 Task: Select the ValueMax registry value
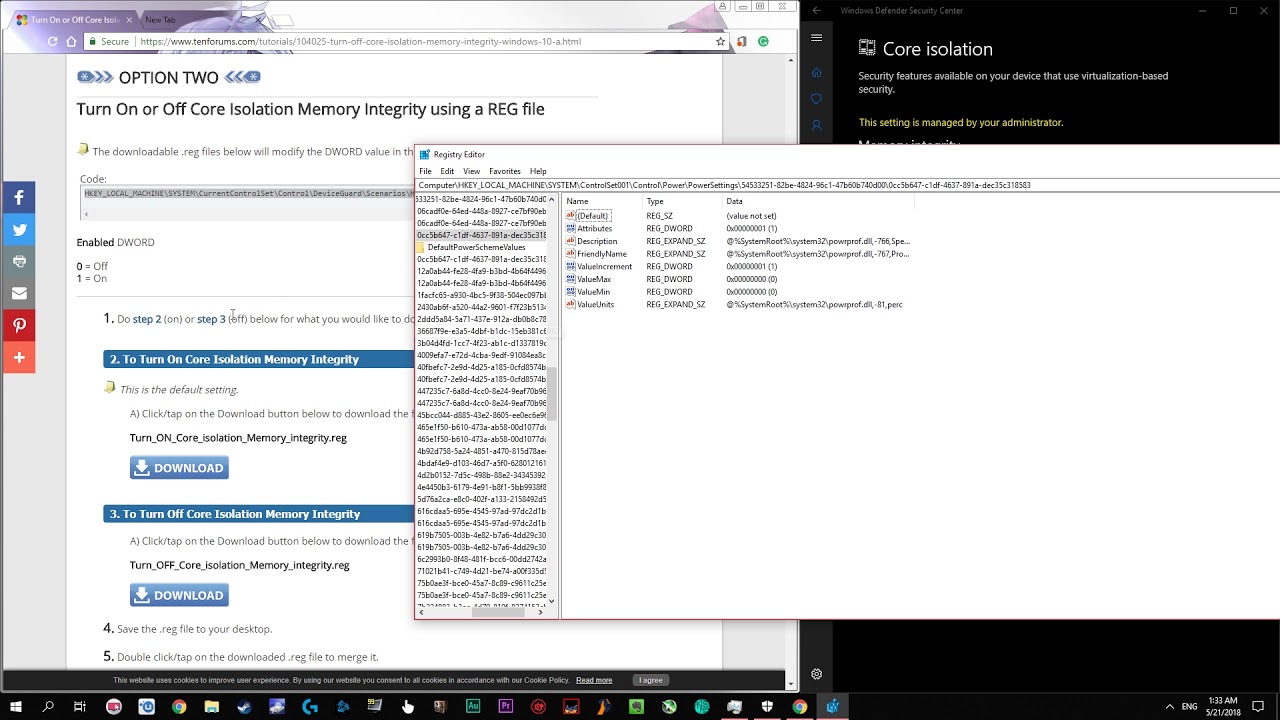coord(594,279)
